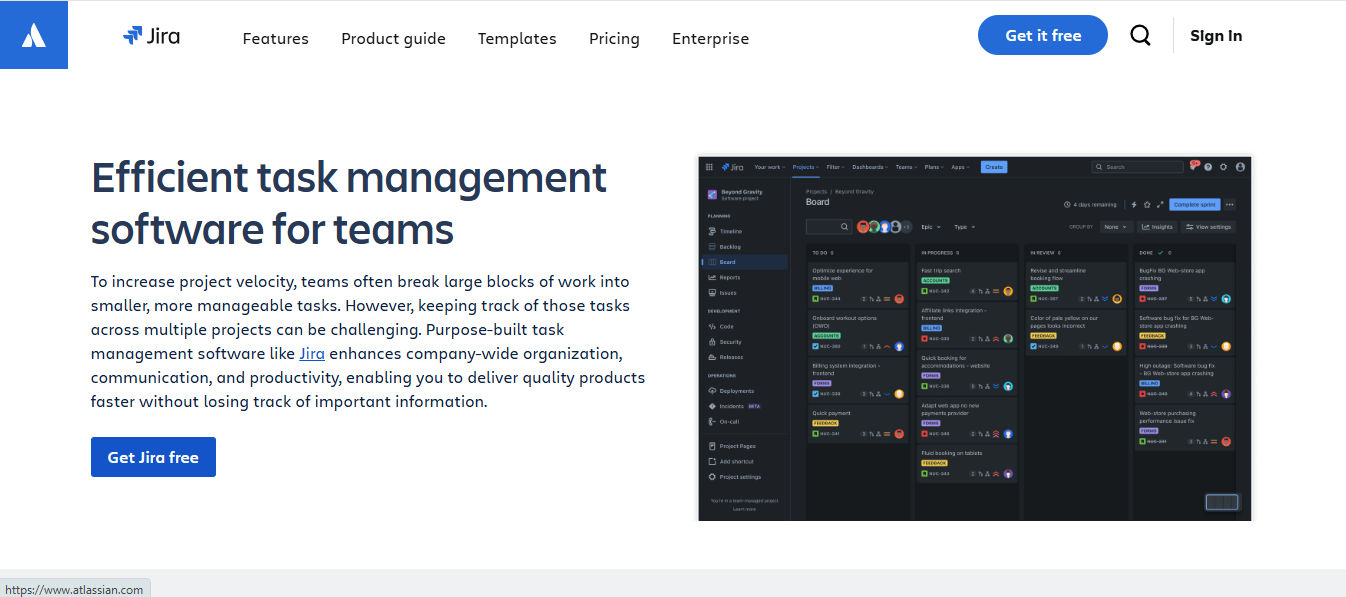Expand the Your work dropdown in screenshot

point(769,167)
